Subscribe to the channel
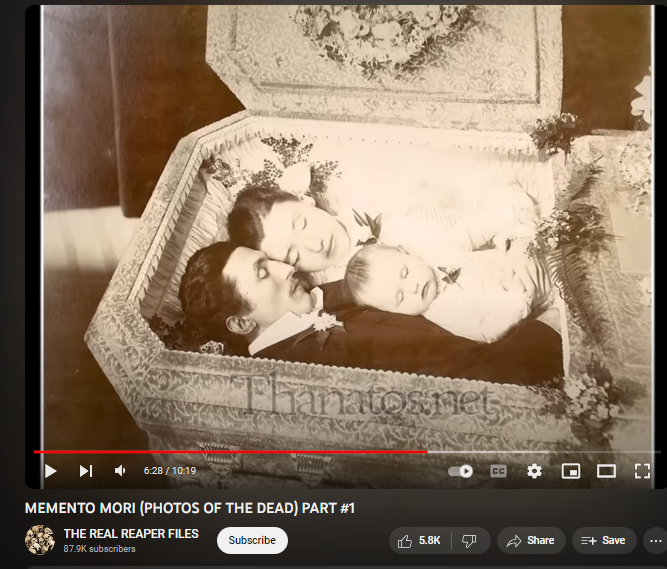Image resolution: width=667 pixels, height=569 pixels. tap(252, 540)
